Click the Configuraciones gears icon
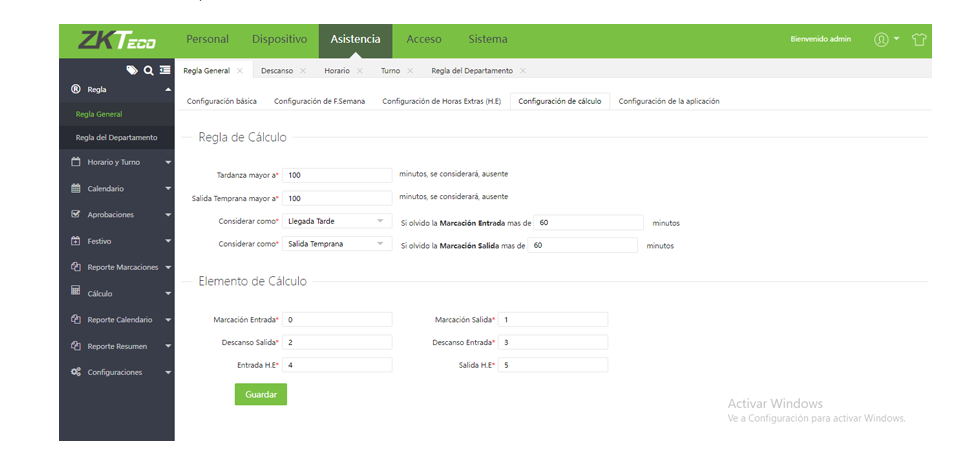The image size is (974, 468). pos(76,372)
